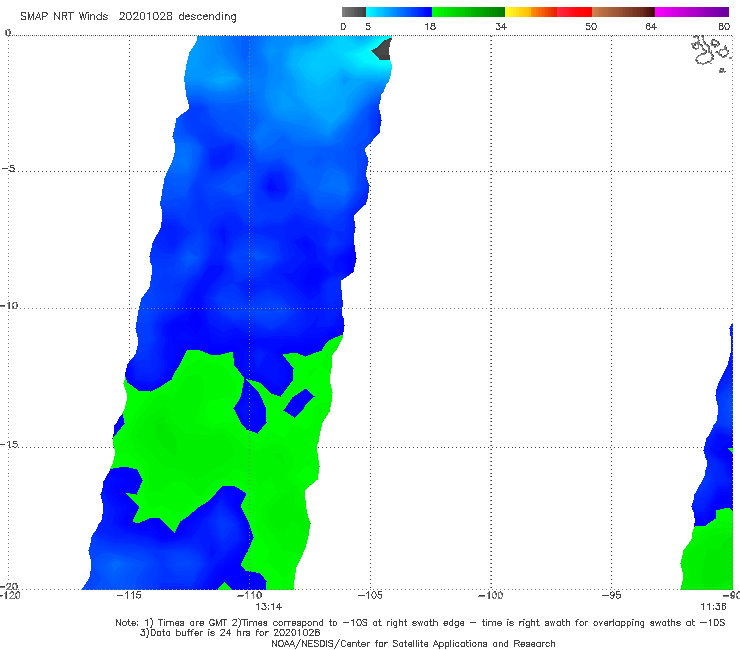Click the dark gray patch at swath top
740x650 pixels.
pos(382,50)
